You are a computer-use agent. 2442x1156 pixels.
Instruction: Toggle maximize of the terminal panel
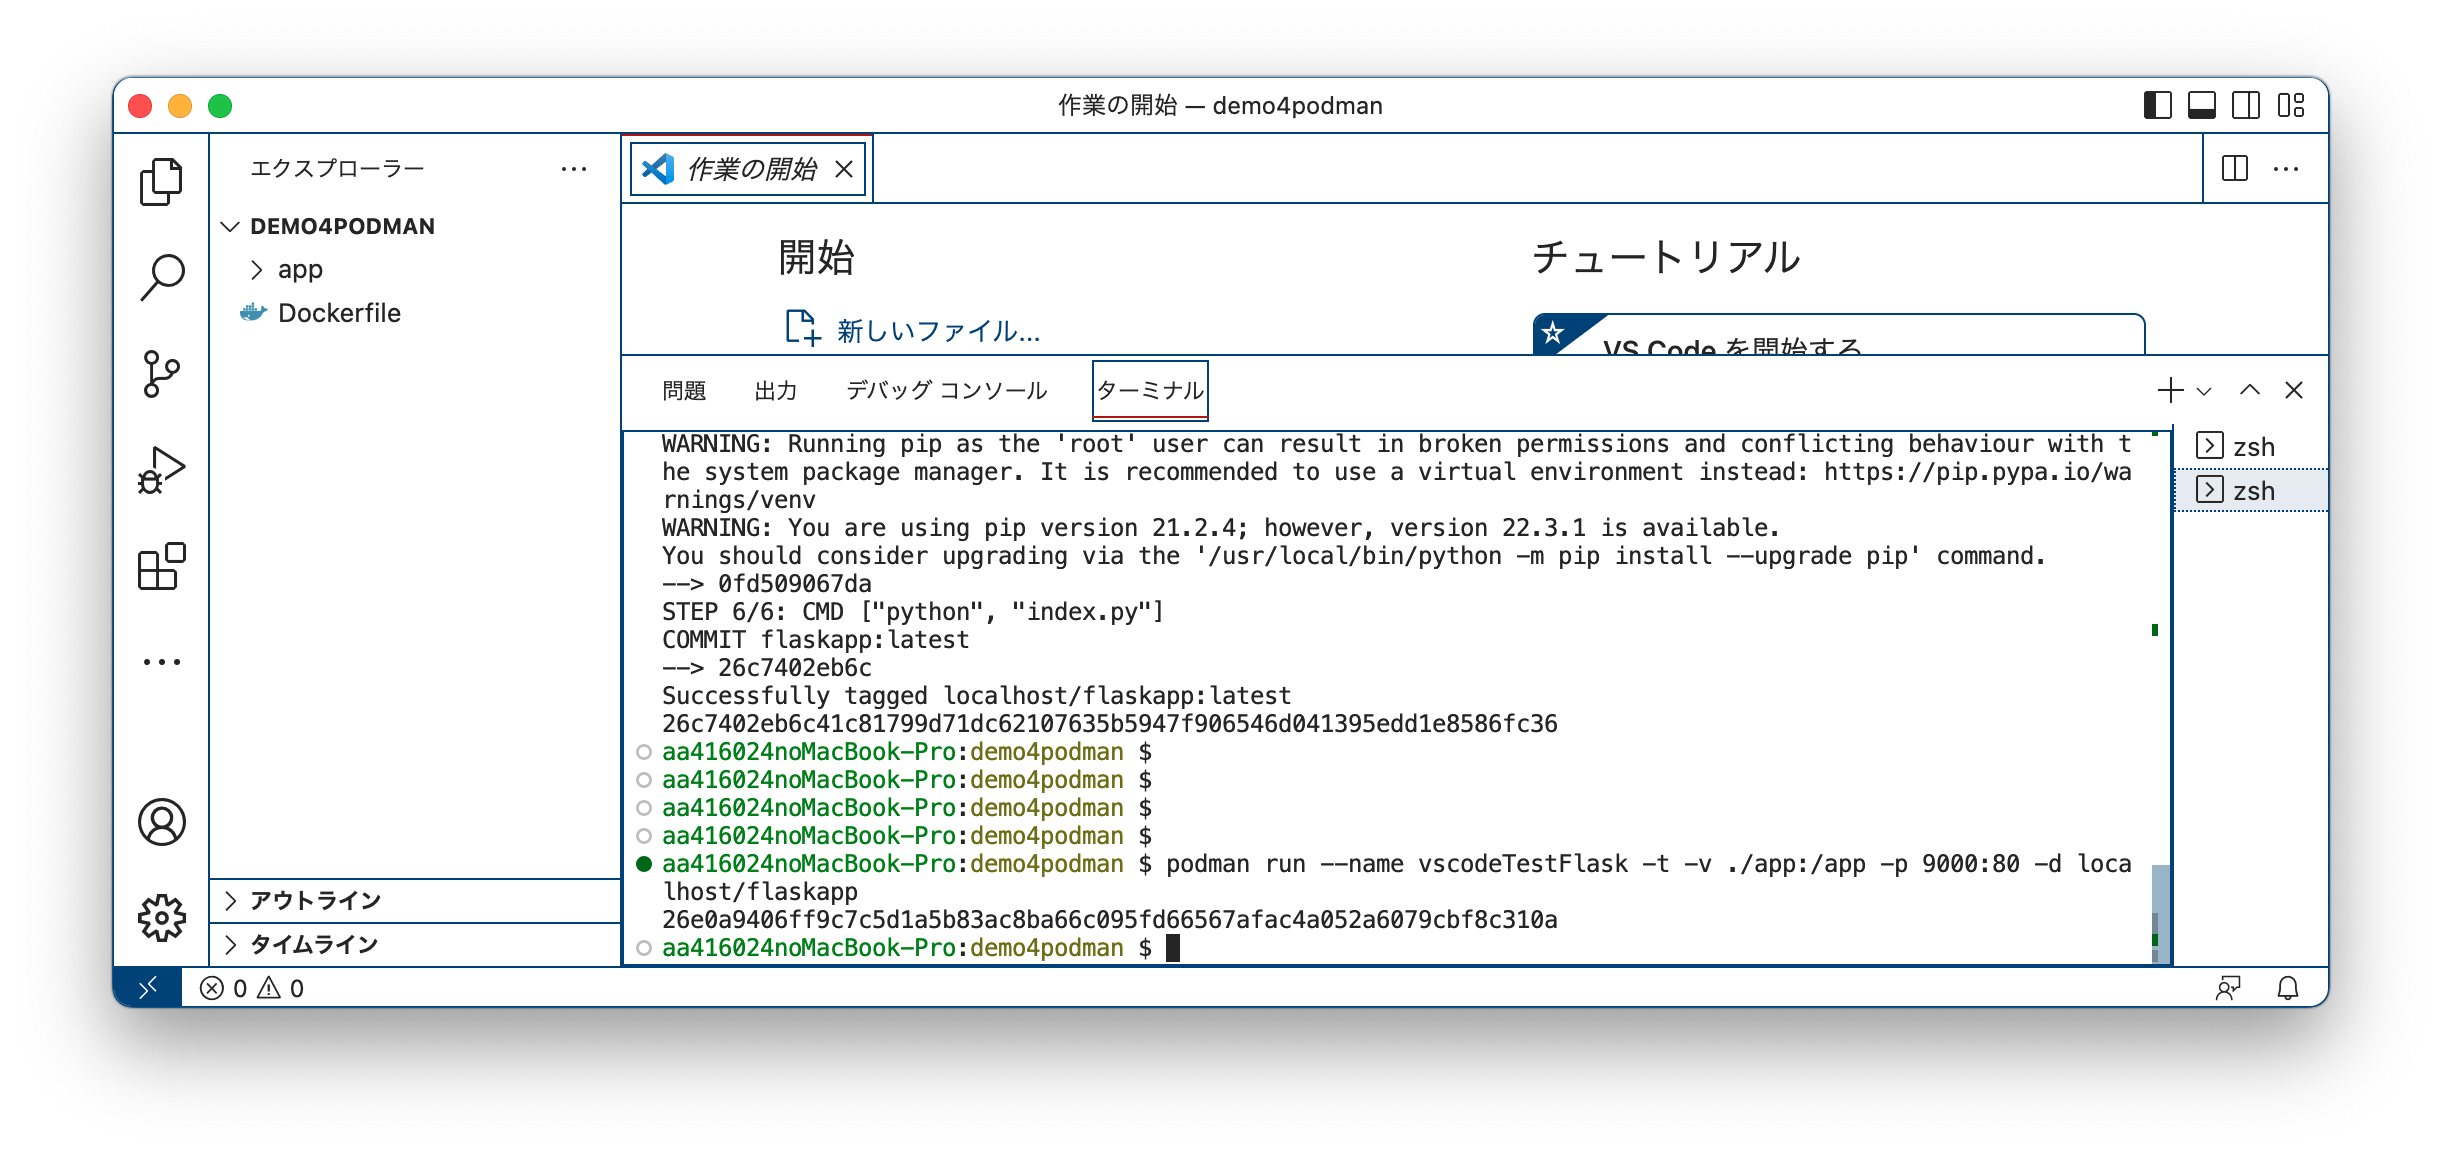pos(2250,390)
